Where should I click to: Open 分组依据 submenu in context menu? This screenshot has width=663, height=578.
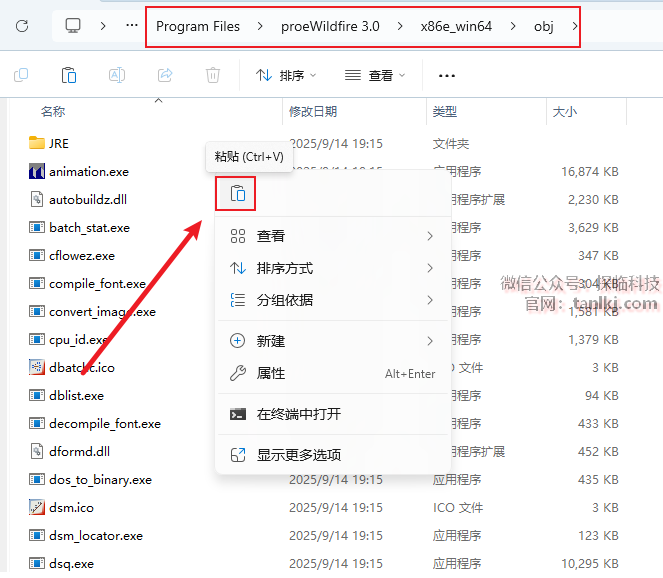332,300
